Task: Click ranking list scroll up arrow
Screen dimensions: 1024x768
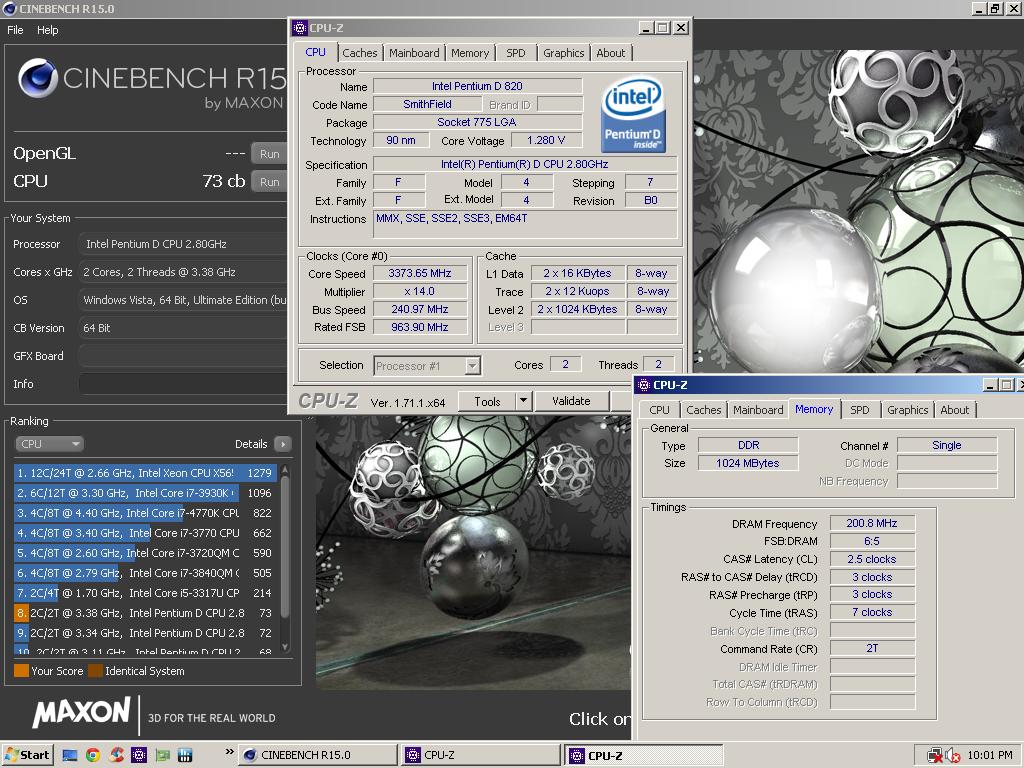Action: tap(285, 470)
